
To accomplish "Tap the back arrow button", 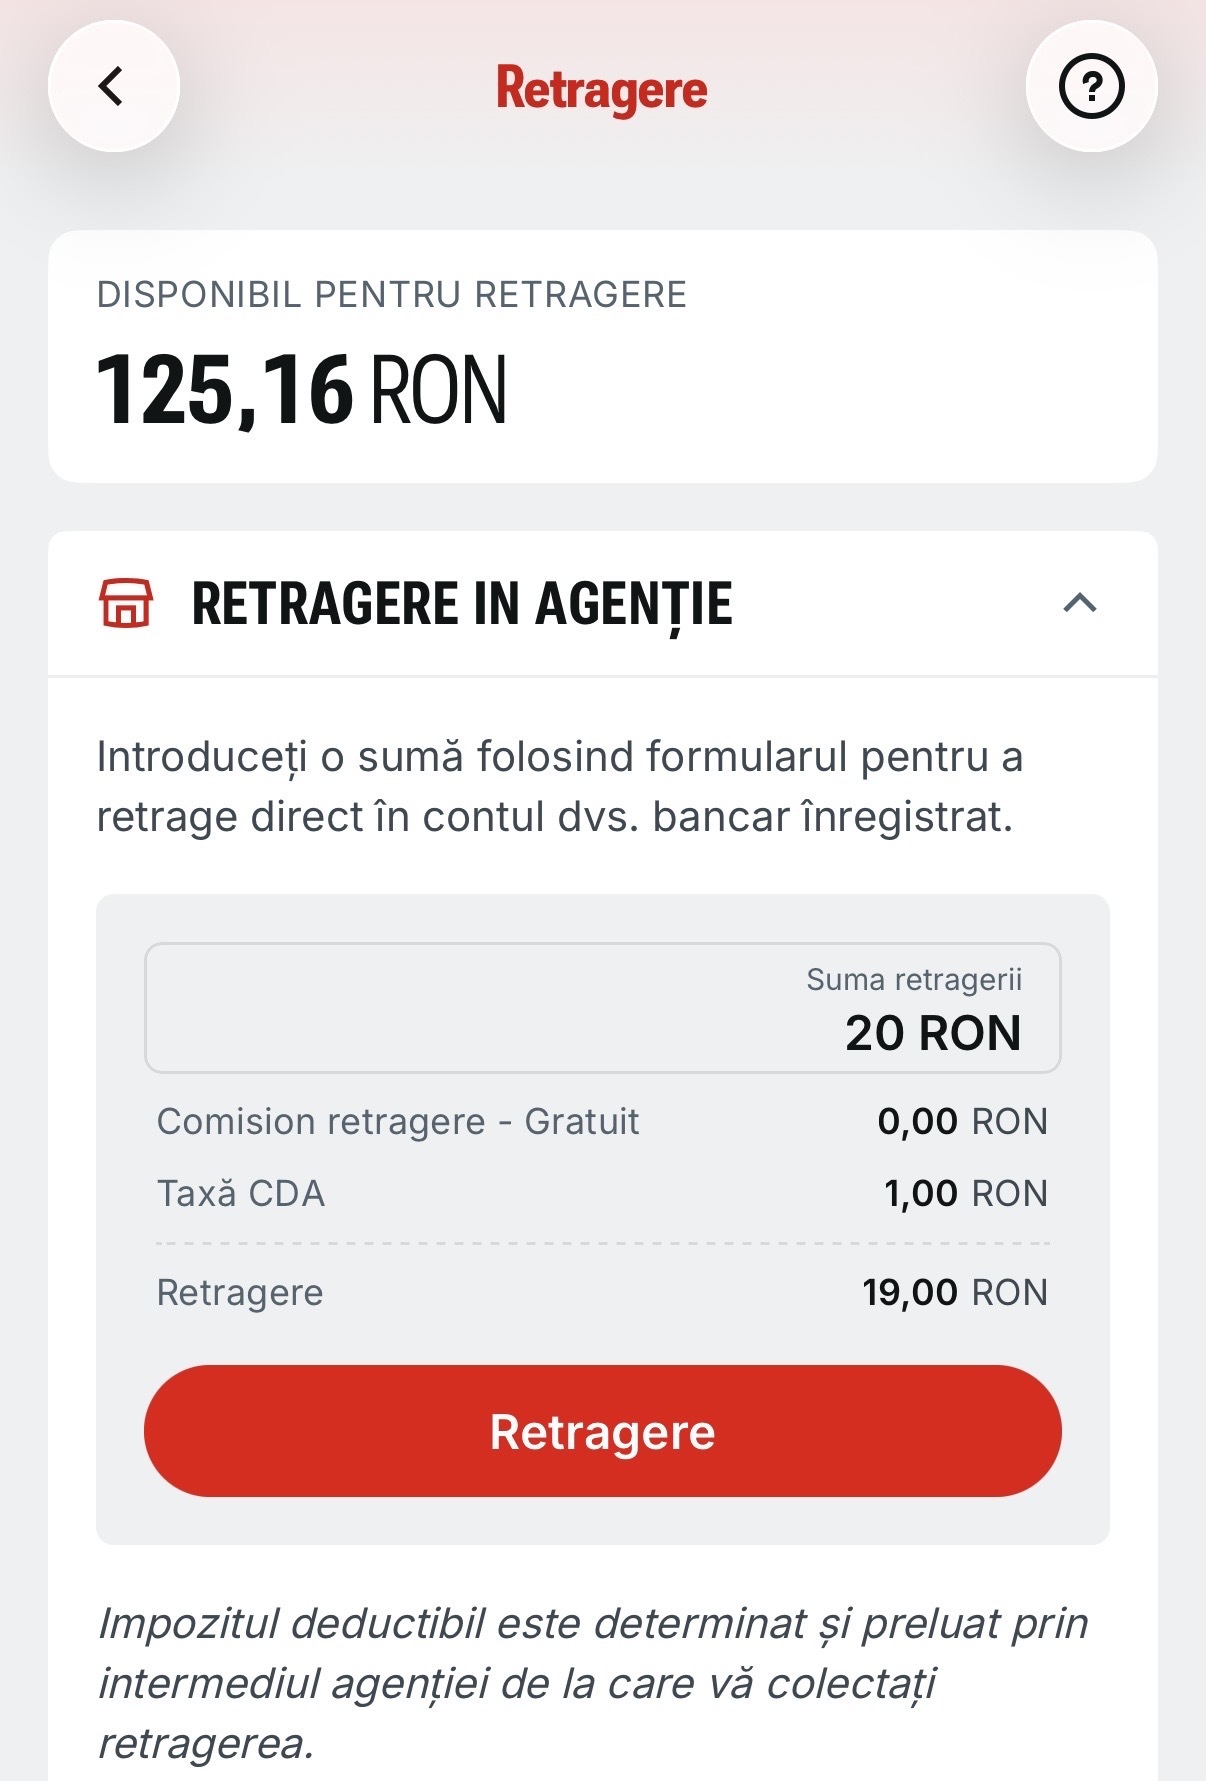I will (x=113, y=86).
